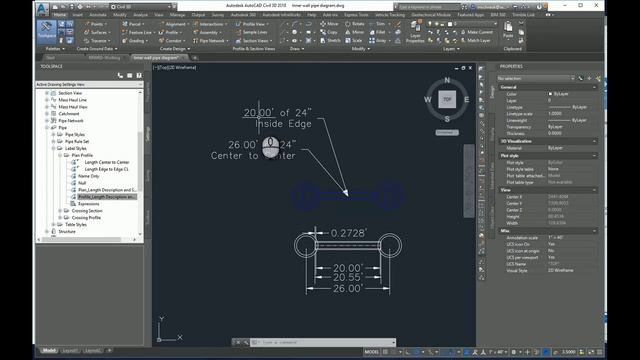This screenshot has width=640, height=360.
Task: Click the Assembly tool
Action: (x=207, y=32)
